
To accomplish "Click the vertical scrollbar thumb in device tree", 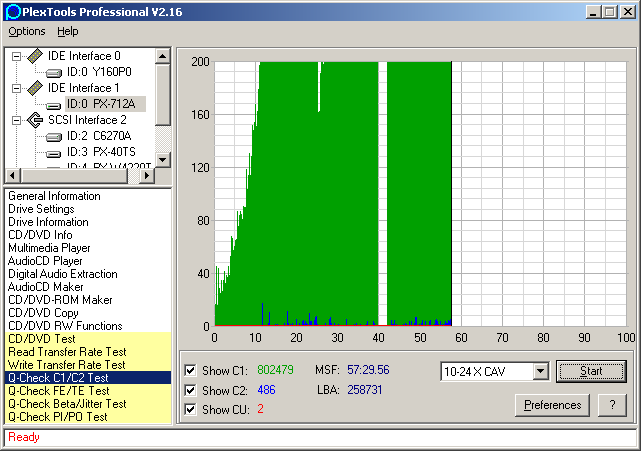I will 163,94.
